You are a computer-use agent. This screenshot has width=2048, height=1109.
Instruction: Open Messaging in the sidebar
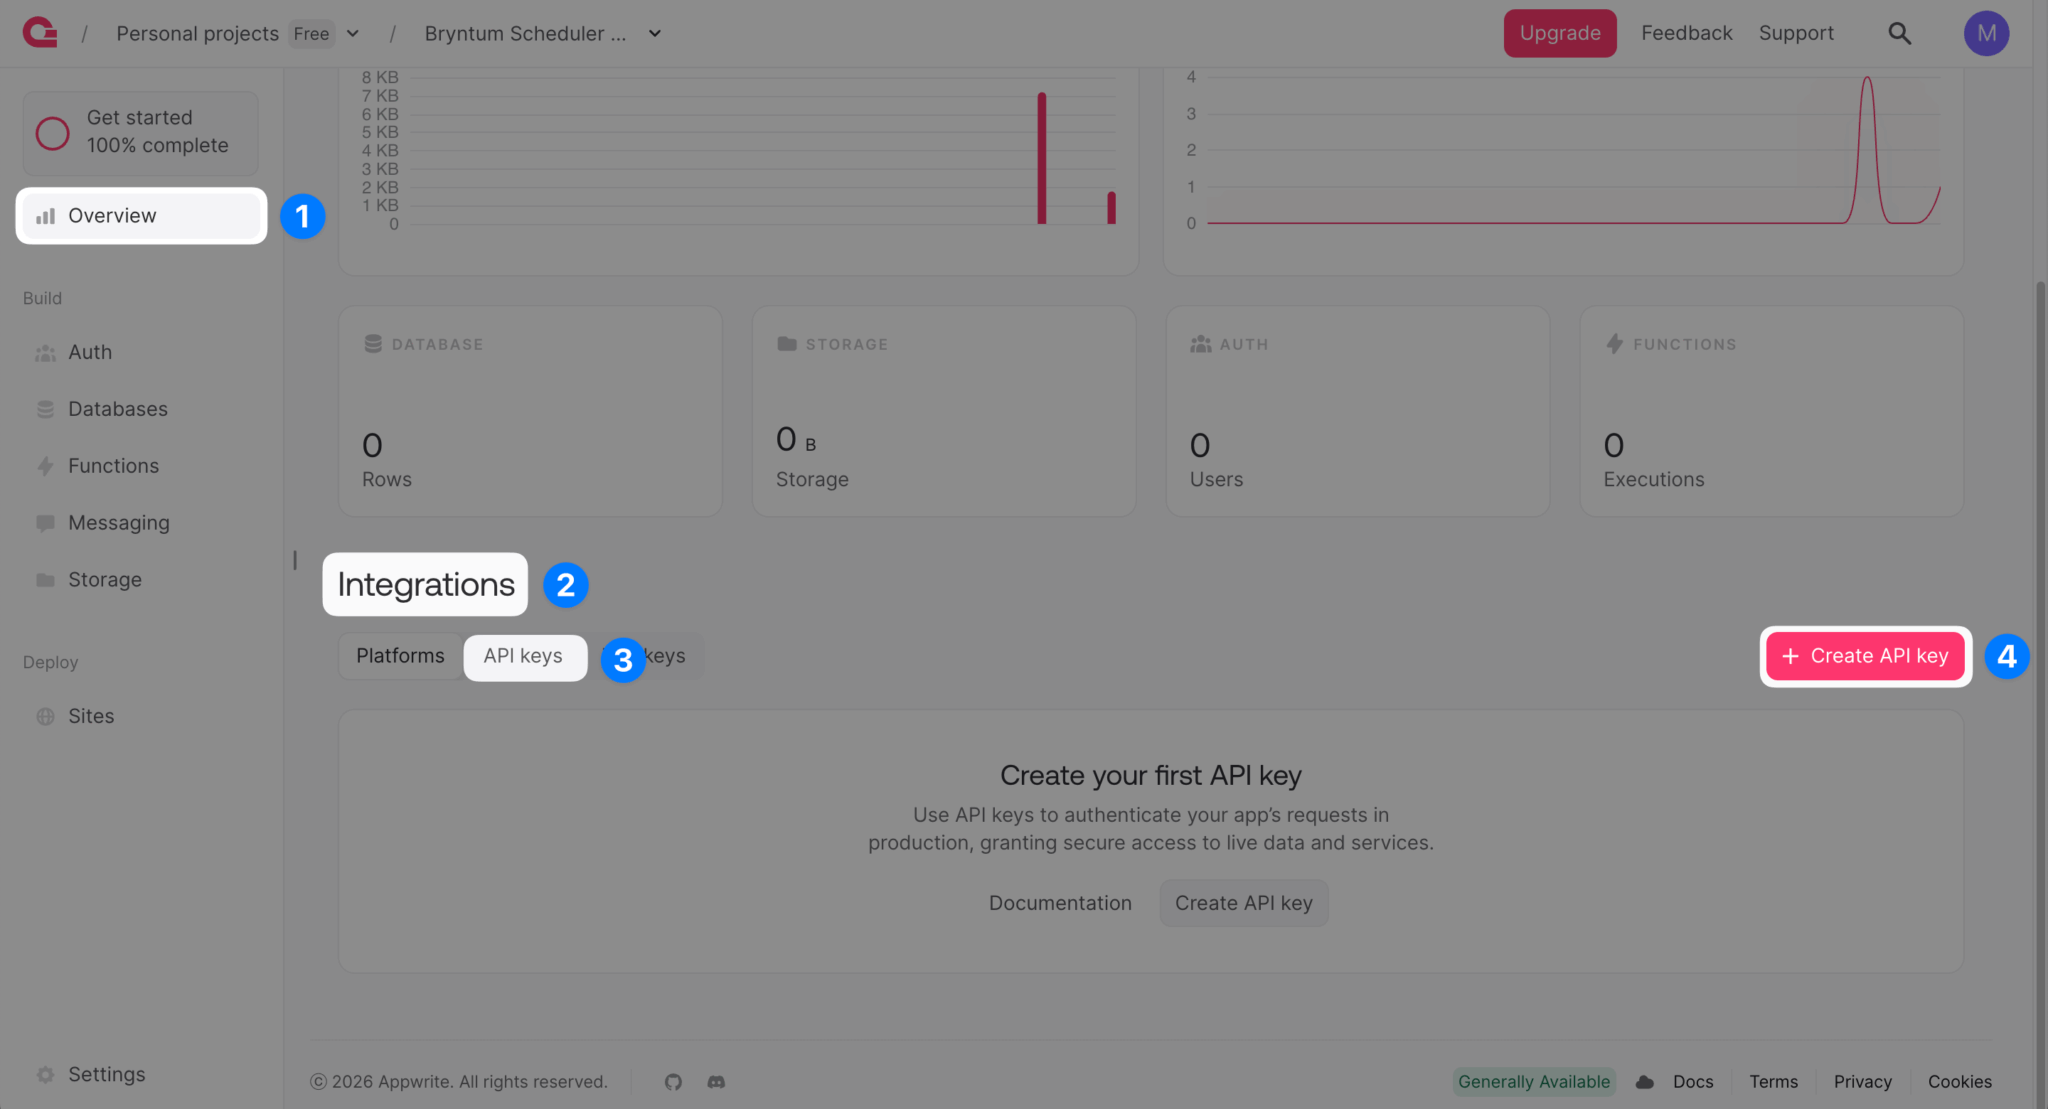coord(118,523)
